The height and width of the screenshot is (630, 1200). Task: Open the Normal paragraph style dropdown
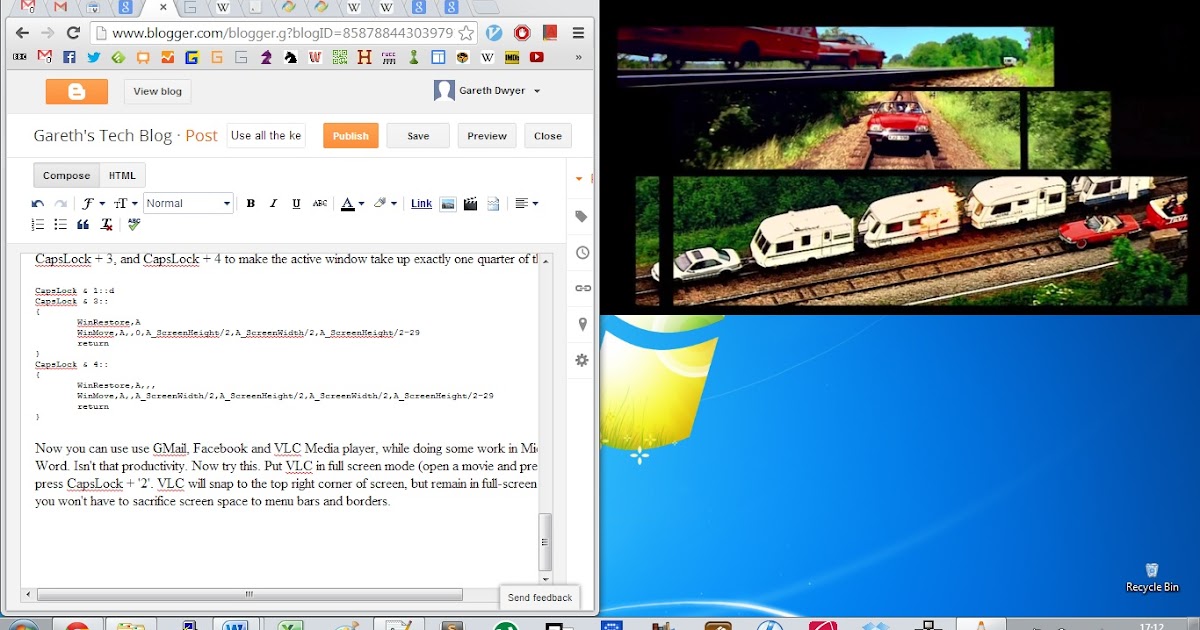[188, 203]
